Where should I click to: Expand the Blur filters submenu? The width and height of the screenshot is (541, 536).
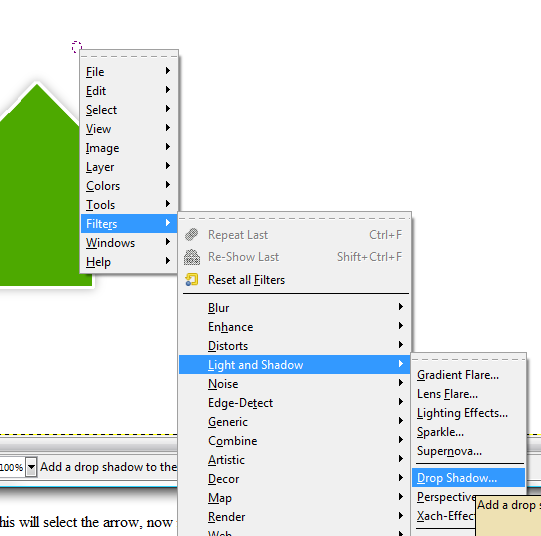click(295, 308)
